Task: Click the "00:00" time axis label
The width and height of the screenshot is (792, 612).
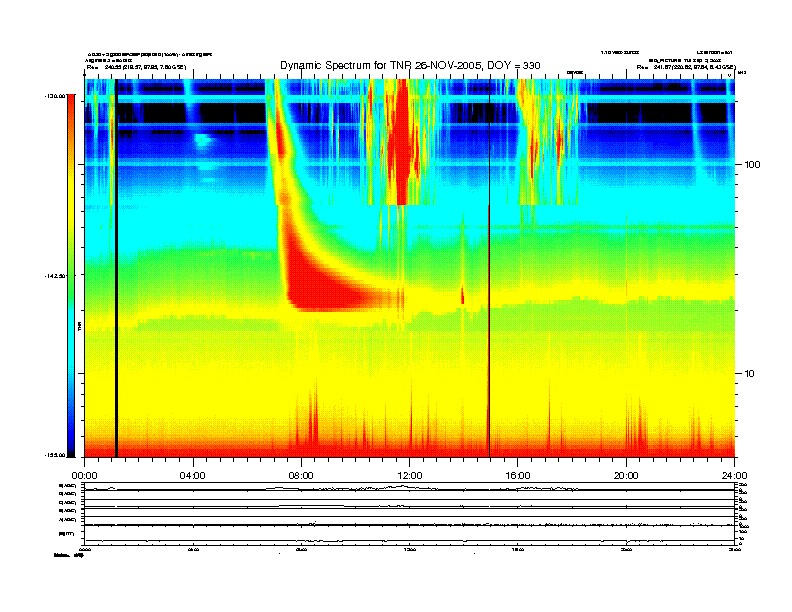Action: 84,476
